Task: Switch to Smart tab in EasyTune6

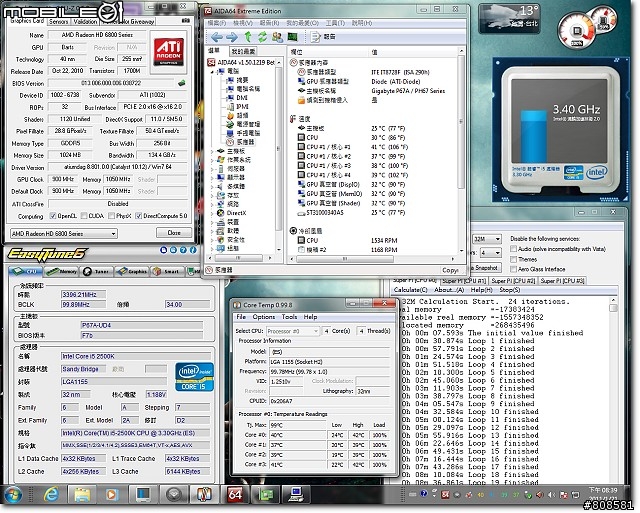Action: coord(167,271)
